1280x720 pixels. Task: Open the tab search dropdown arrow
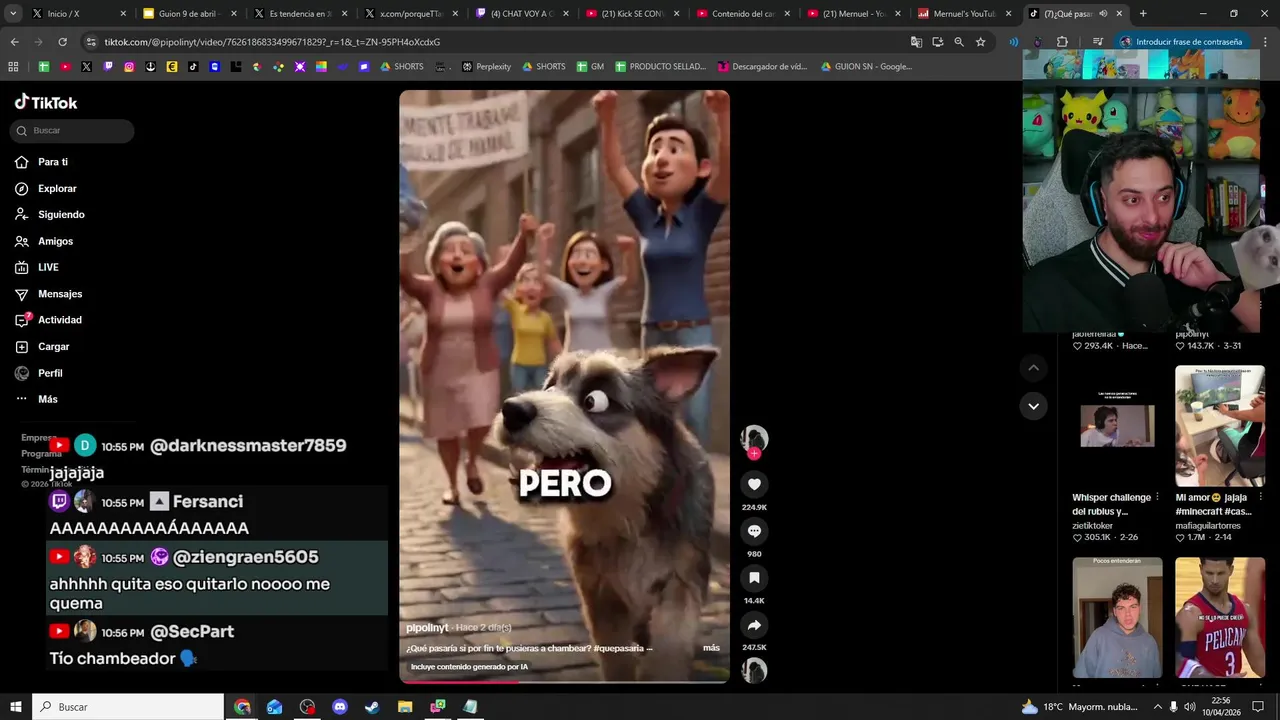[x=12, y=14]
